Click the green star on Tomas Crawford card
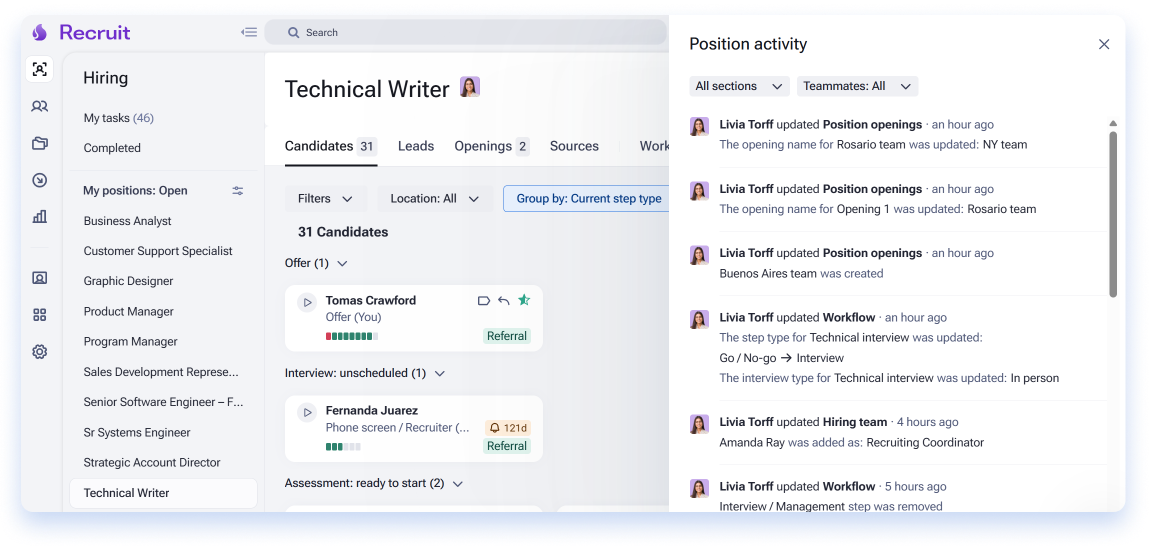Image resolution: width=1159 pixels, height=546 pixels. (x=524, y=300)
